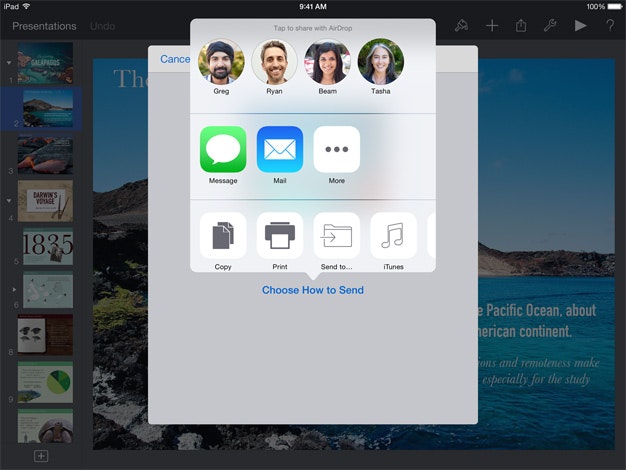This screenshot has height=470, width=626.
Task: Select the tortoise slide thumbnail
Action: (x=45, y=426)
